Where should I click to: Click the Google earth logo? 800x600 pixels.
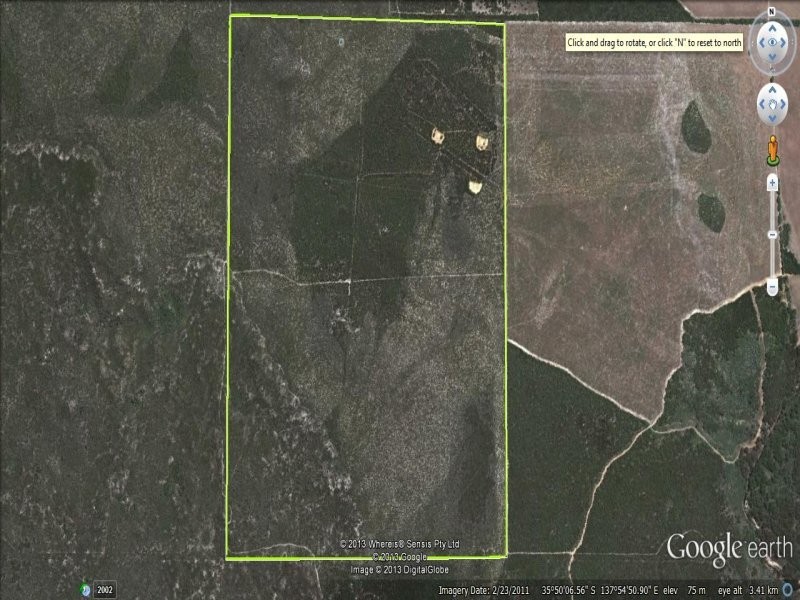[729, 547]
